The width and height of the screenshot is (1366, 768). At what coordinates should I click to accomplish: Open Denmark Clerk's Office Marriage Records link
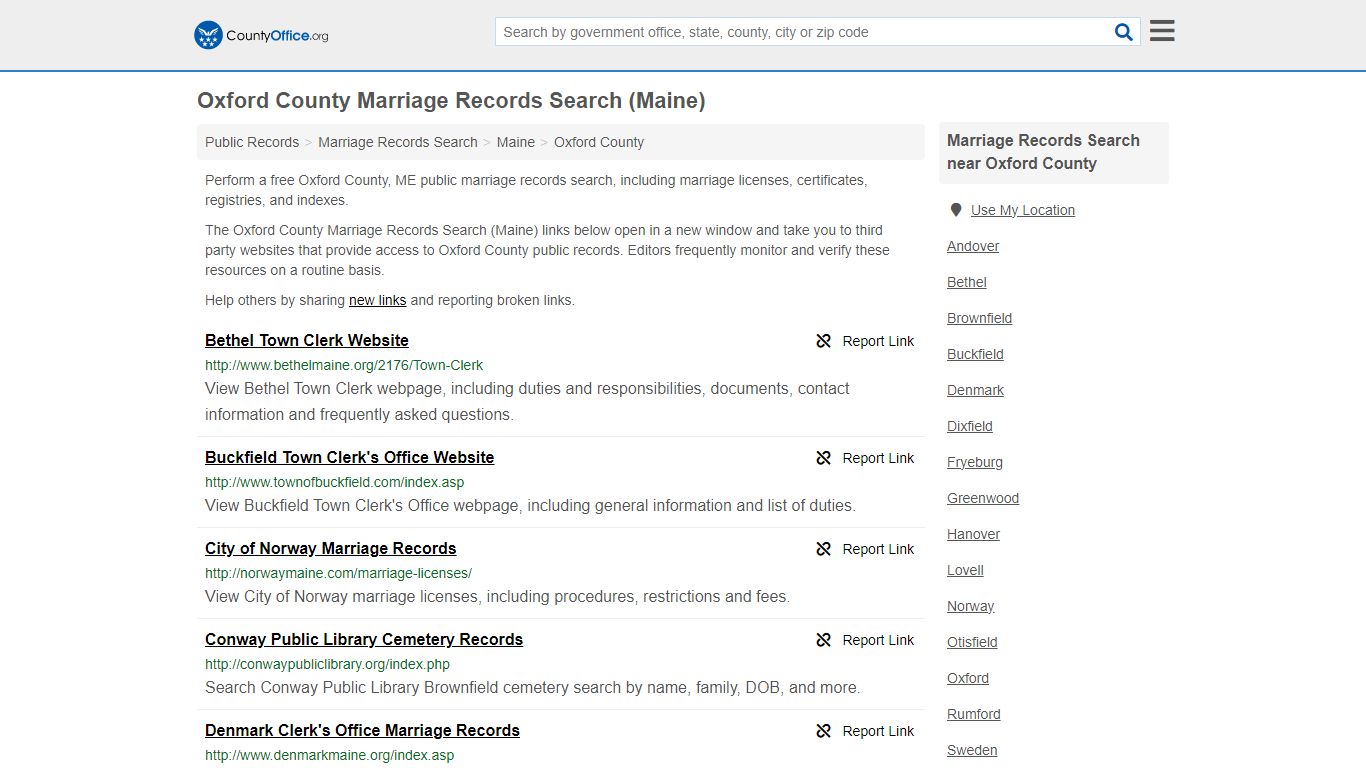[362, 730]
